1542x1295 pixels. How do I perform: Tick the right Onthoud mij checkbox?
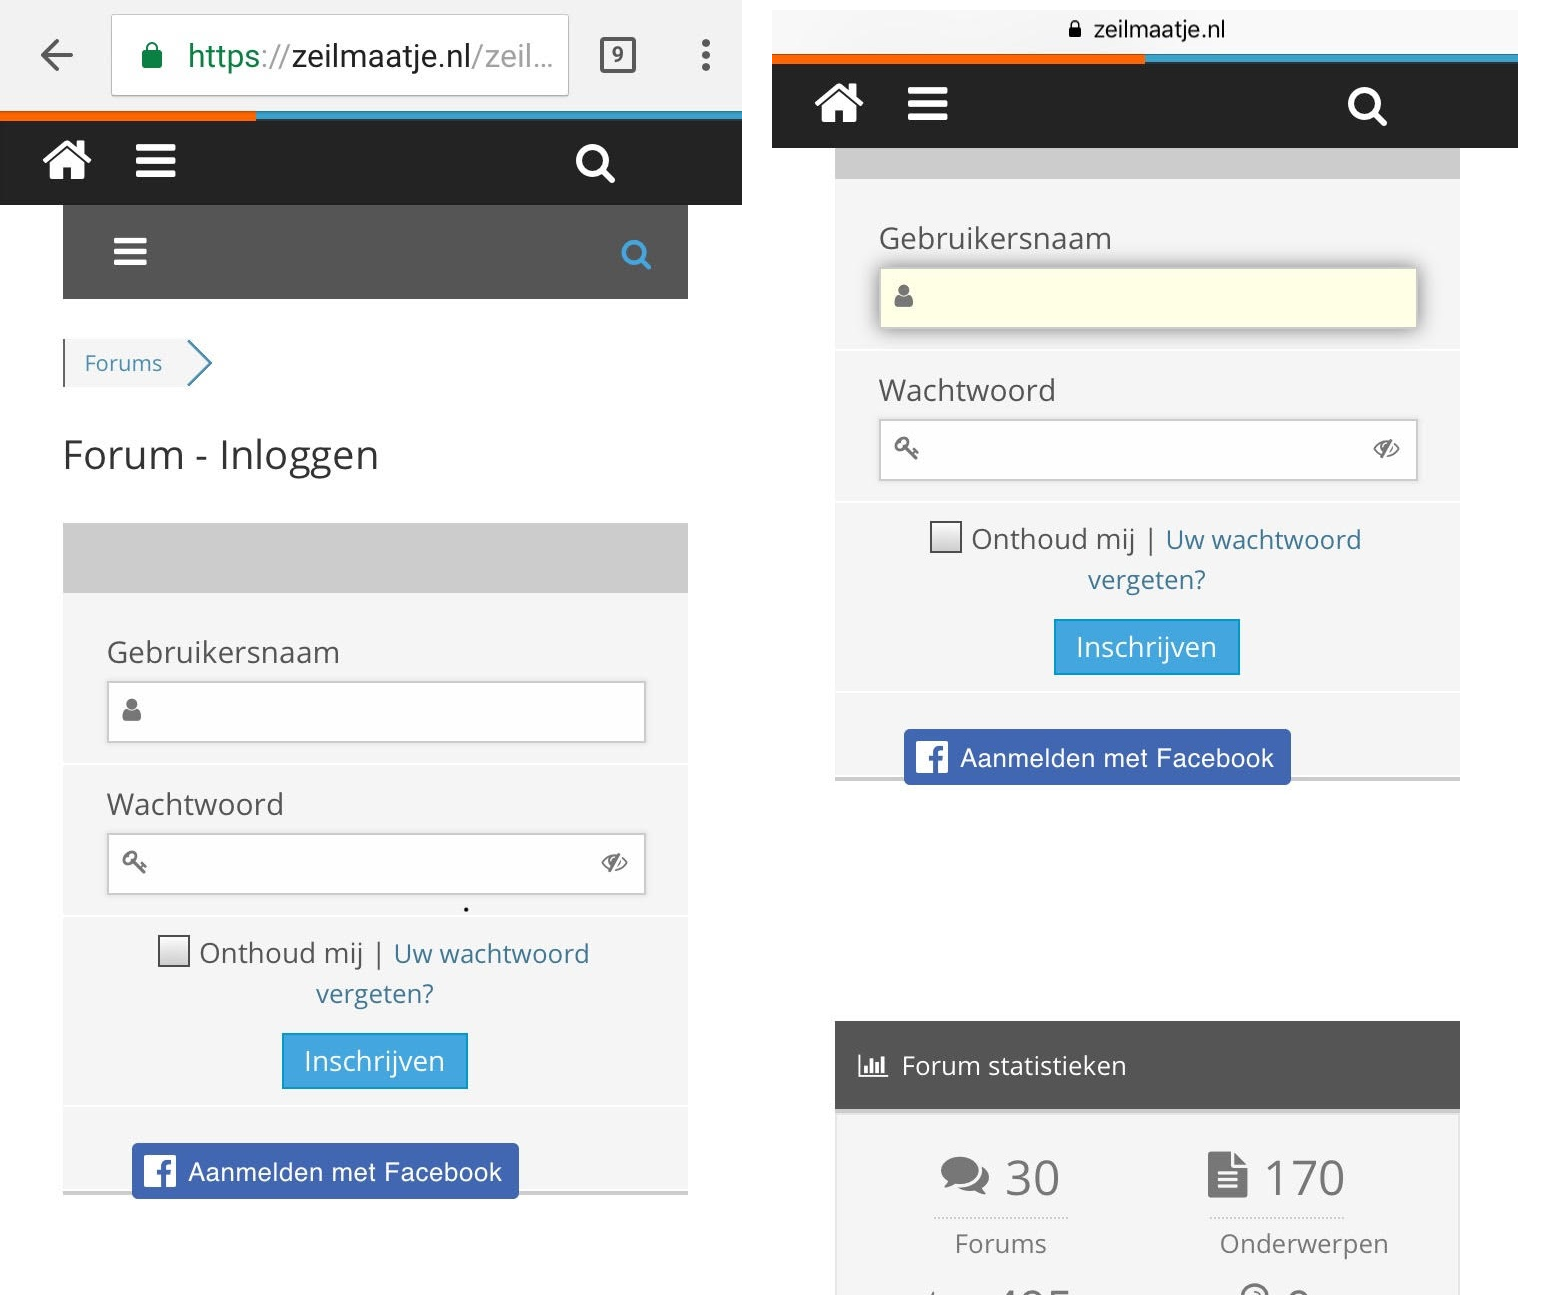coord(945,537)
